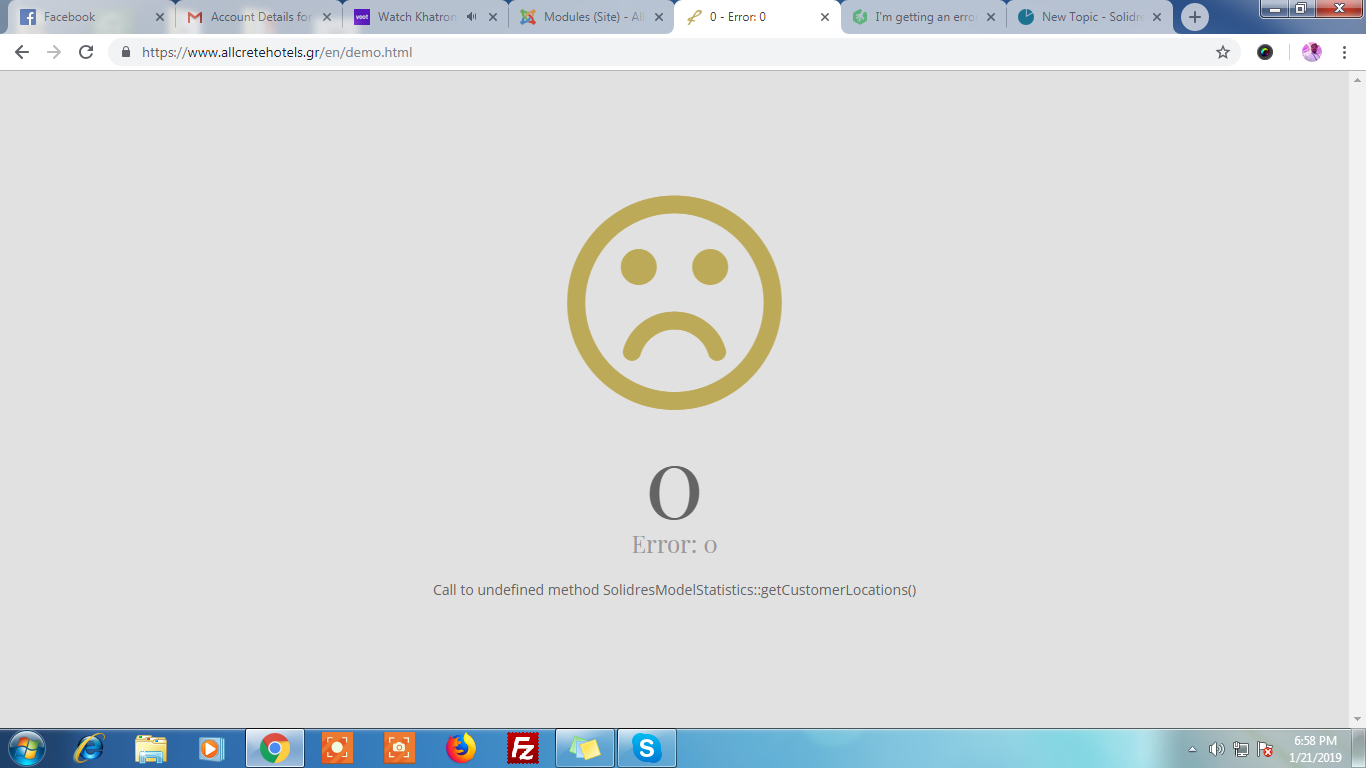Image resolution: width=1366 pixels, height=768 pixels.
Task: Click the volume speaker tray icon
Action: (x=1216, y=749)
